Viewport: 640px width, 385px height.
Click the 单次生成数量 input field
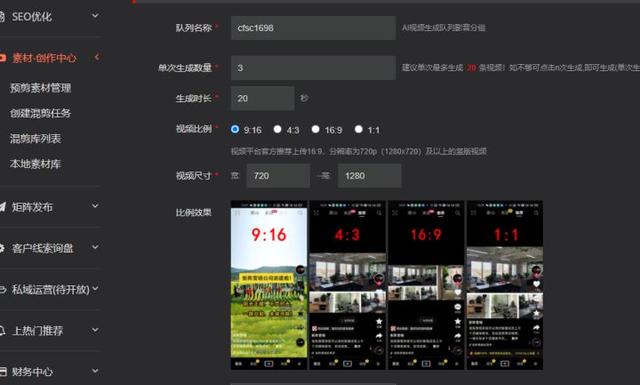(x=313, y=68)
